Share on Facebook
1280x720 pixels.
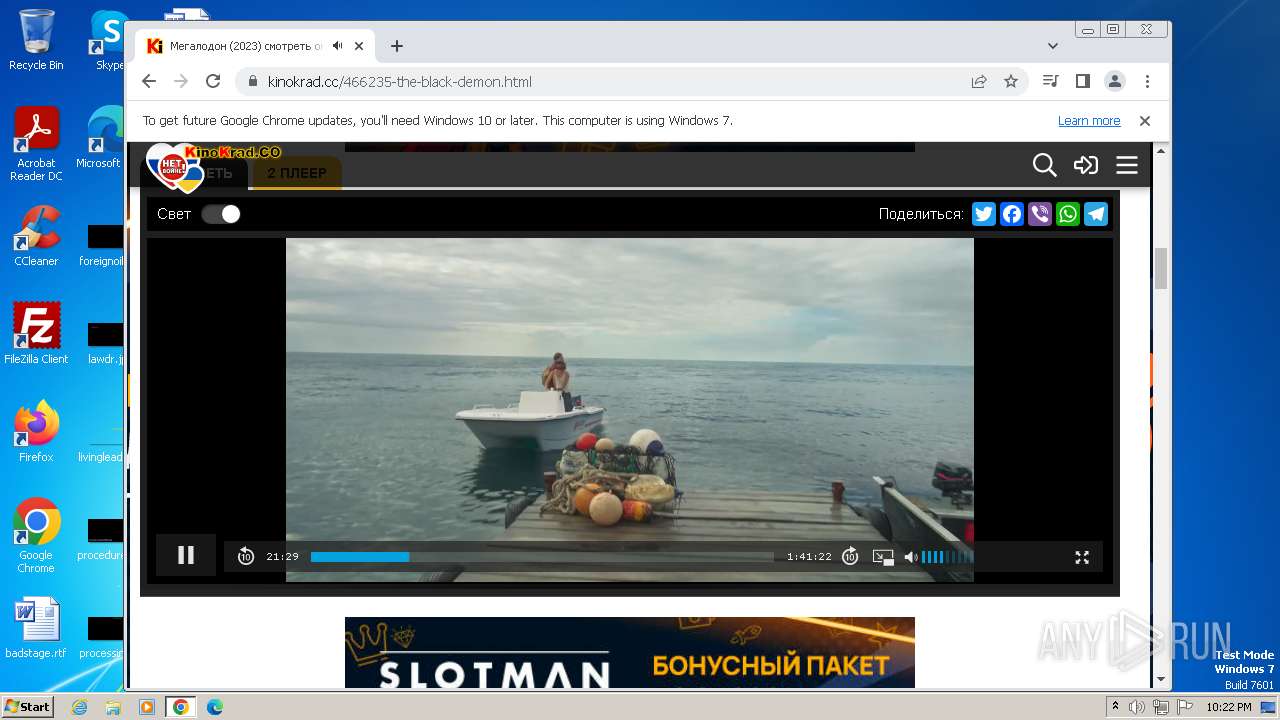tap(1012, 214)
